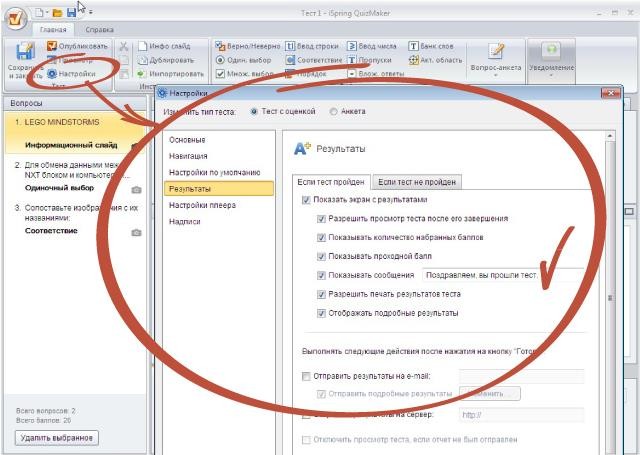Image resolution: width=640 pixels, height=455 pixels.
Task: Click the Удалить выбранное button
Action: (x=57, y=438)
